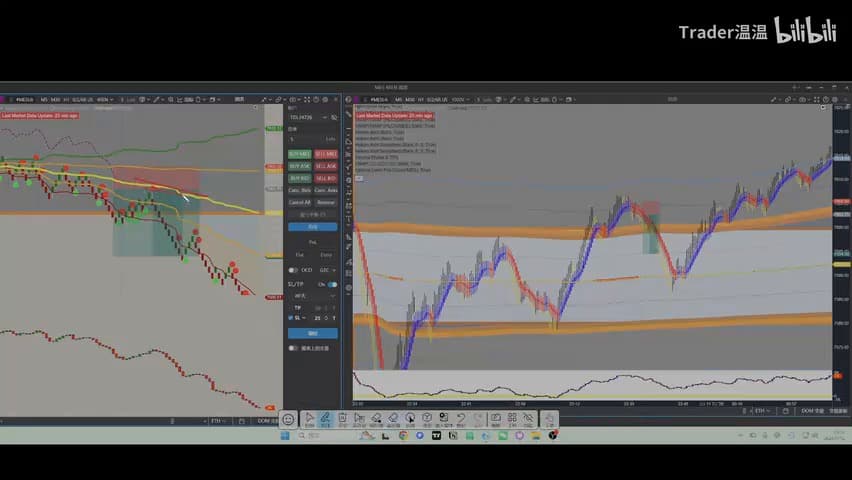Open the green WeChat icon on taskbar
This screenshot has width=852, height=480.
(503, 435)
